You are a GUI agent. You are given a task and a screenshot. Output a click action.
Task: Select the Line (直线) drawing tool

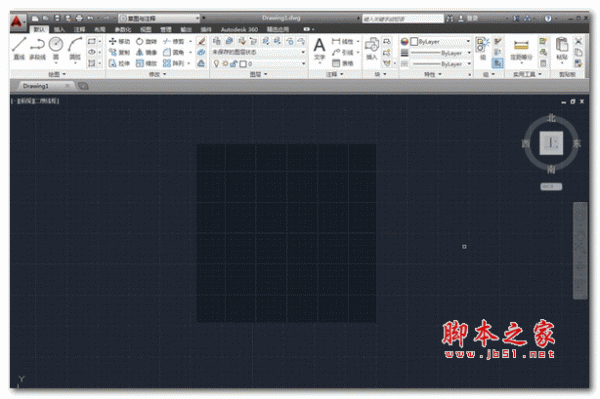(19, 48)
